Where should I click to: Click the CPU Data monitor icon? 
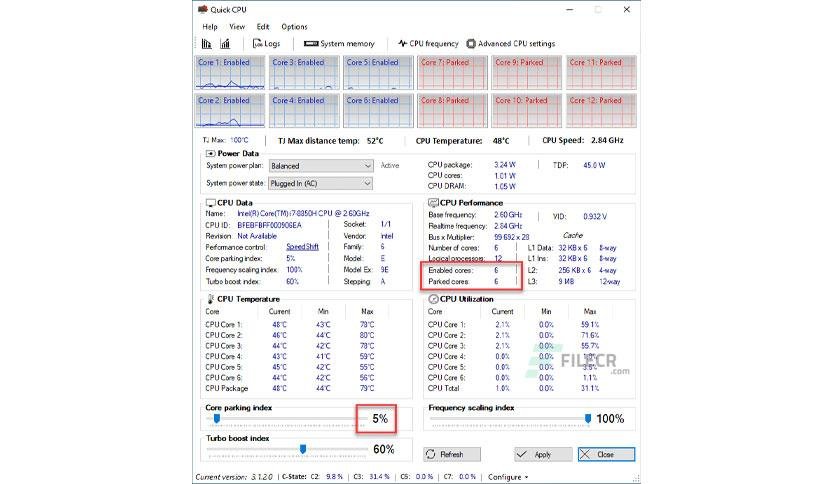(x=211, y=203)
